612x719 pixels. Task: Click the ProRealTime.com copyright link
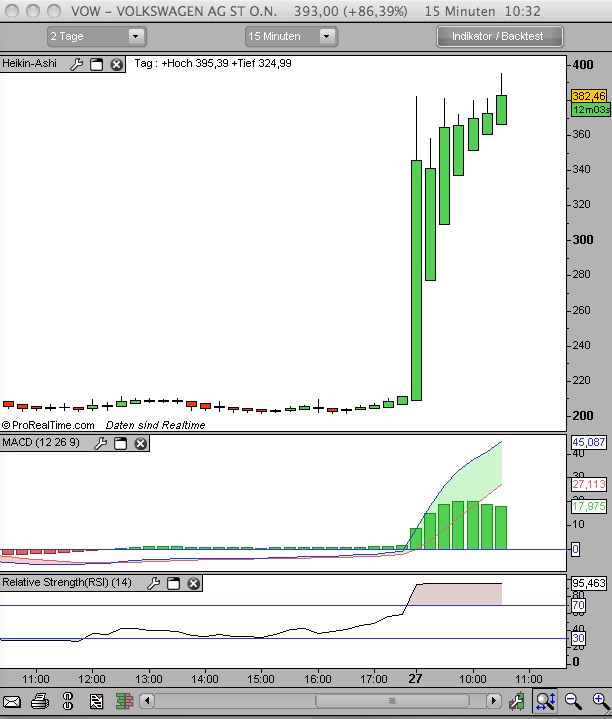[x=48, y=425]
